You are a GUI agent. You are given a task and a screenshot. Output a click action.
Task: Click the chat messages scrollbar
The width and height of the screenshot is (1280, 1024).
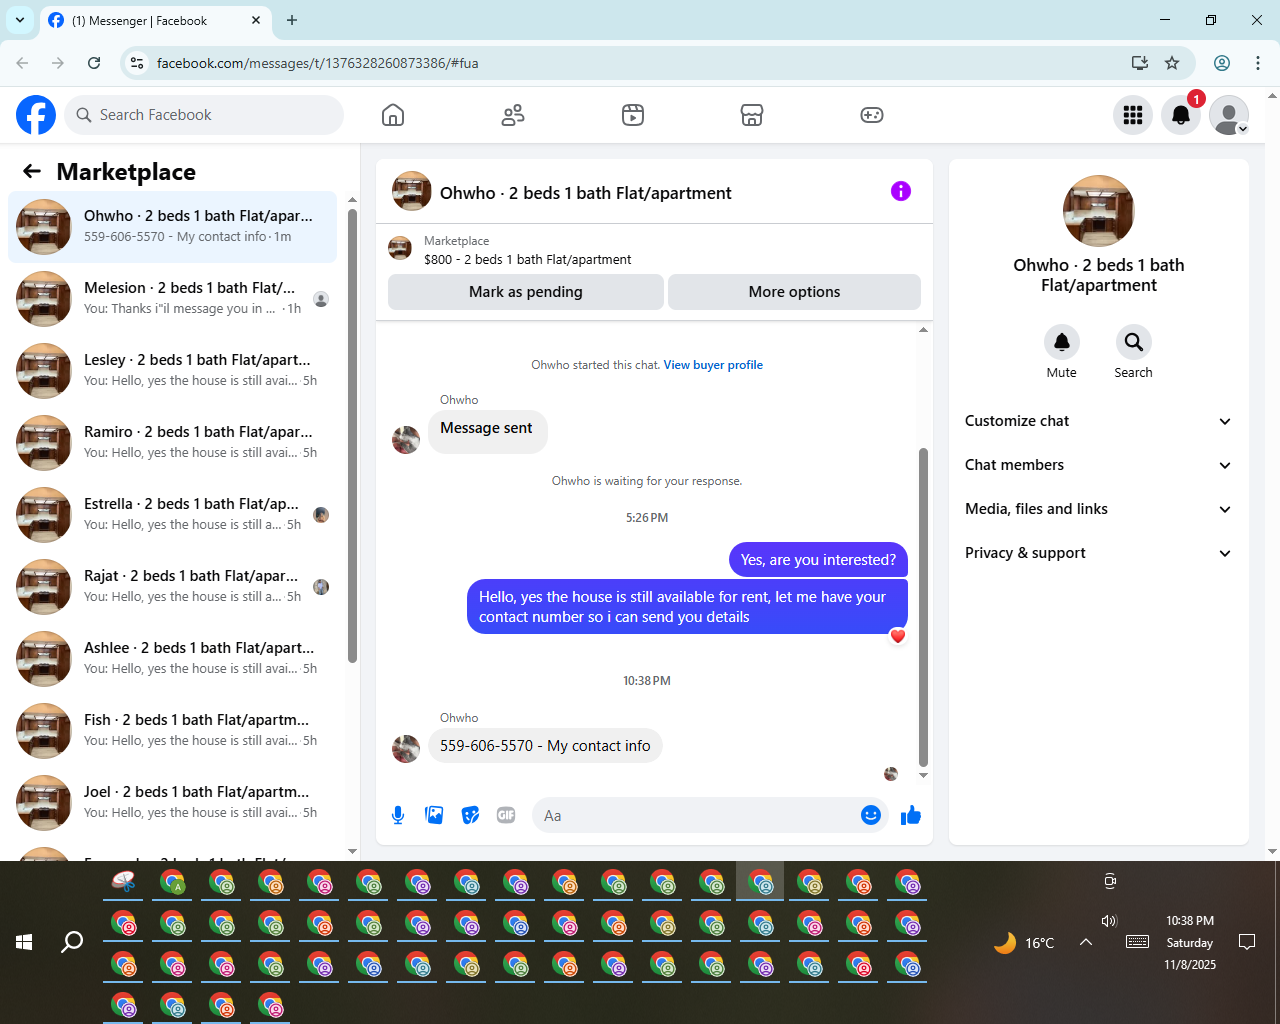[923, 608]
